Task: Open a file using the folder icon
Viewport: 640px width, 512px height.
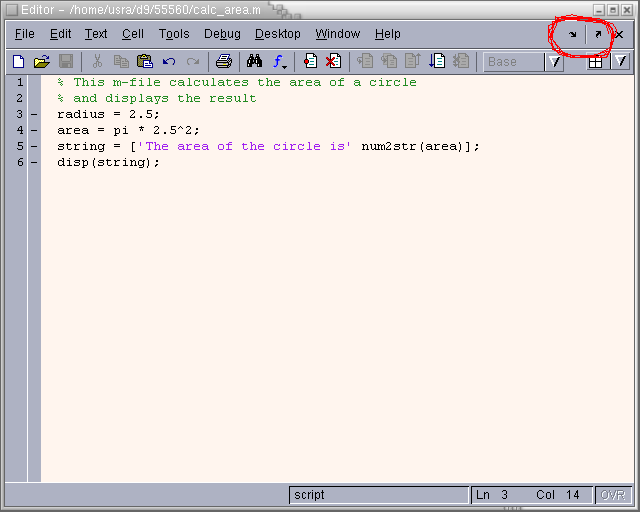Action: tap(42, 62)
